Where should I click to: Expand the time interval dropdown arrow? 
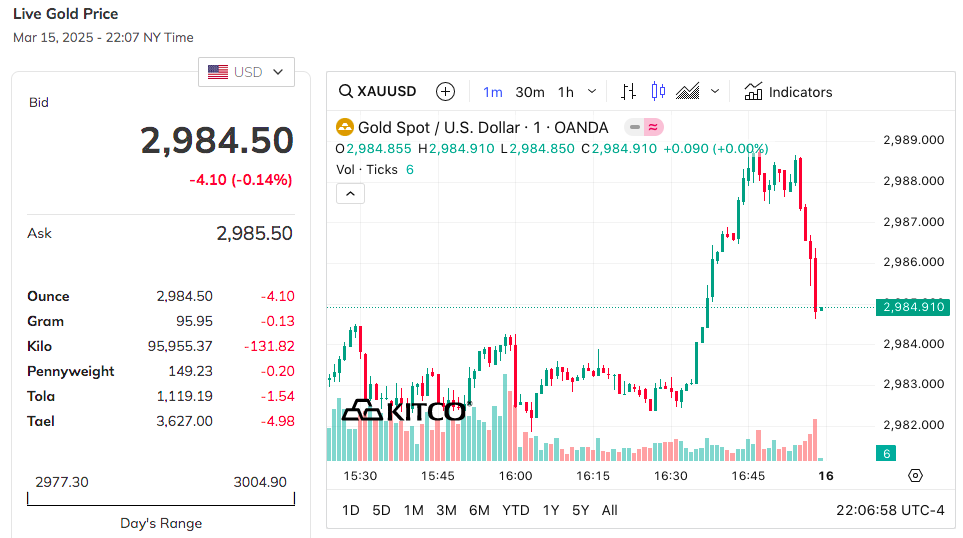[592, 92]
